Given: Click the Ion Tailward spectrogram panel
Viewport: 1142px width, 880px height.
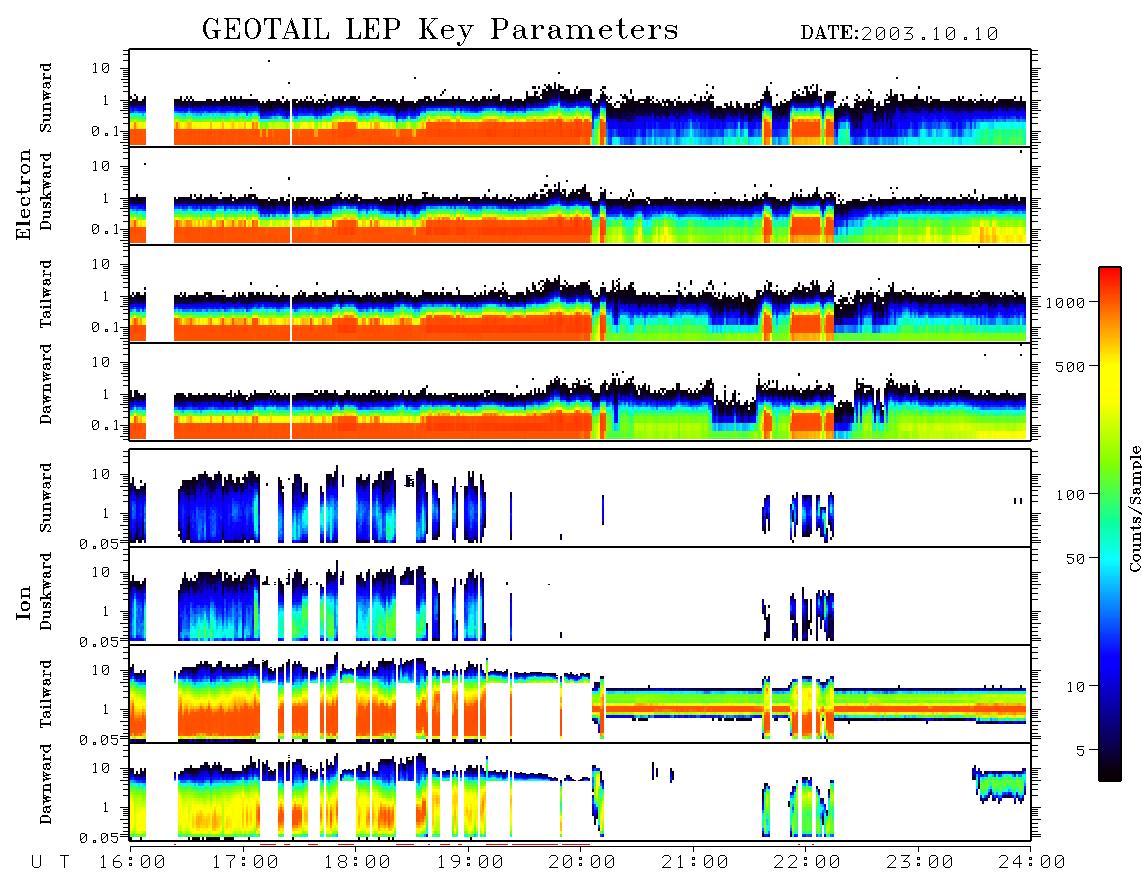Looking at the screenshot, I should 580,694.
